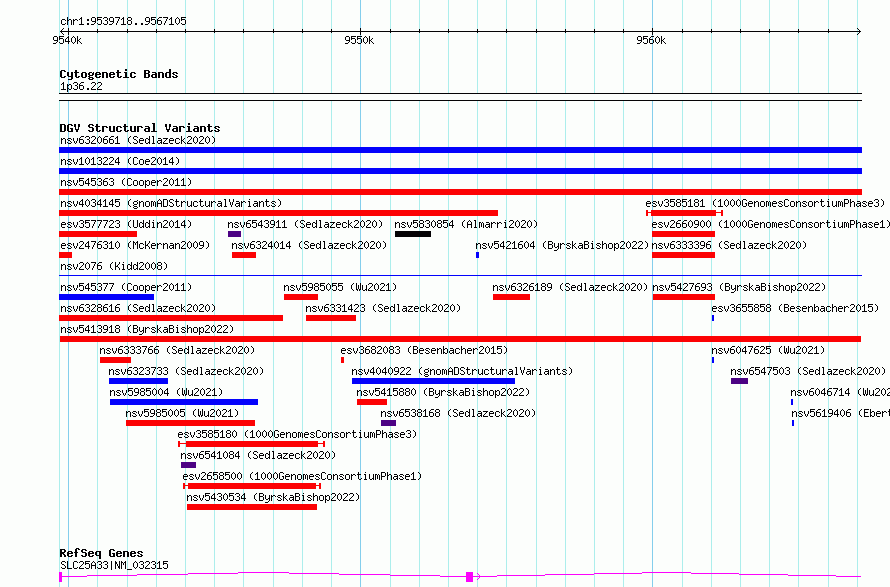890x587 pixels.
Task: Select nsv6046714 variant label
Action: [x=839, y=392]
